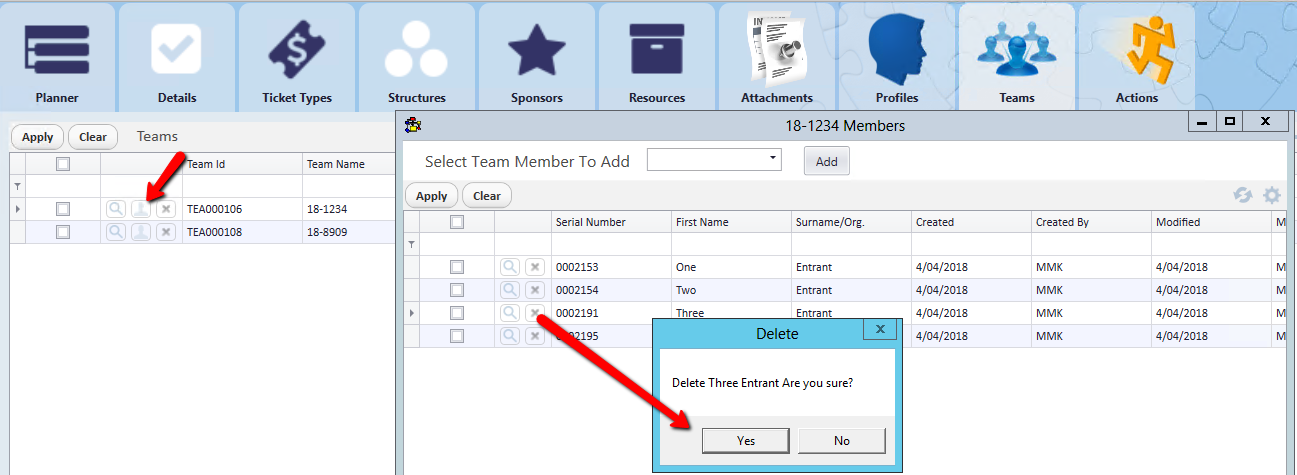Confirm deletion by clicking Yes
The height and width of the screenshot is (475, 1297).
coord(746,440)
